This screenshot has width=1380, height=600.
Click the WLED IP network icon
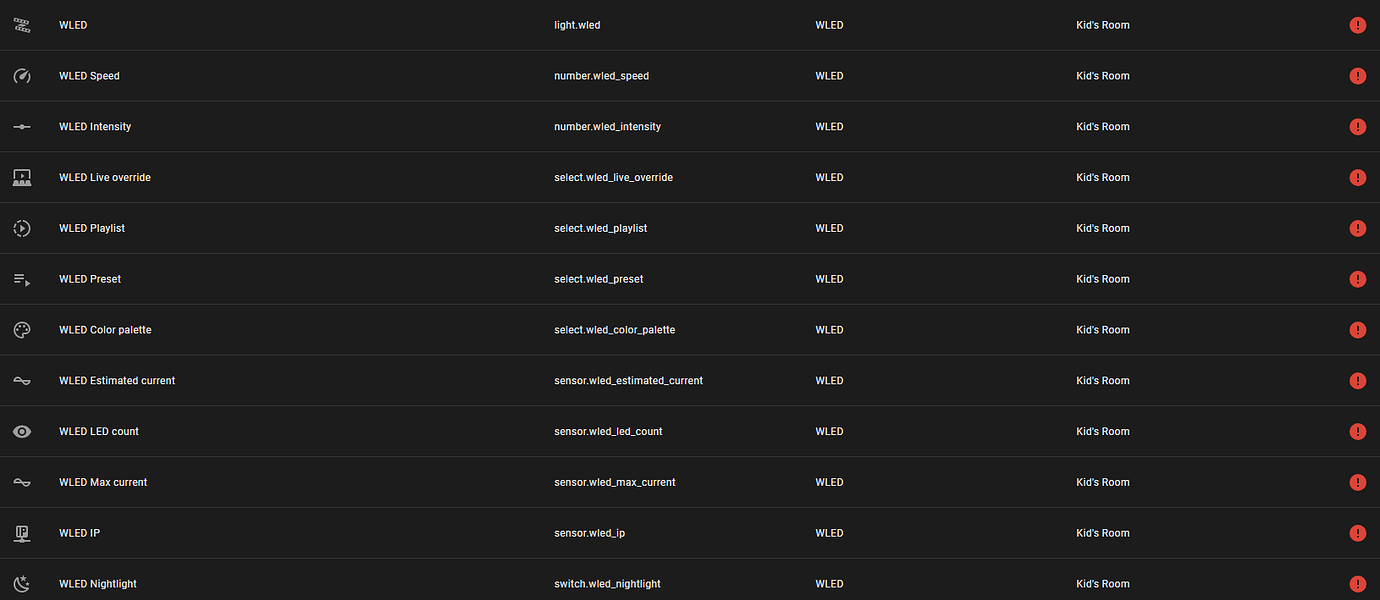(x=22, y=533)
